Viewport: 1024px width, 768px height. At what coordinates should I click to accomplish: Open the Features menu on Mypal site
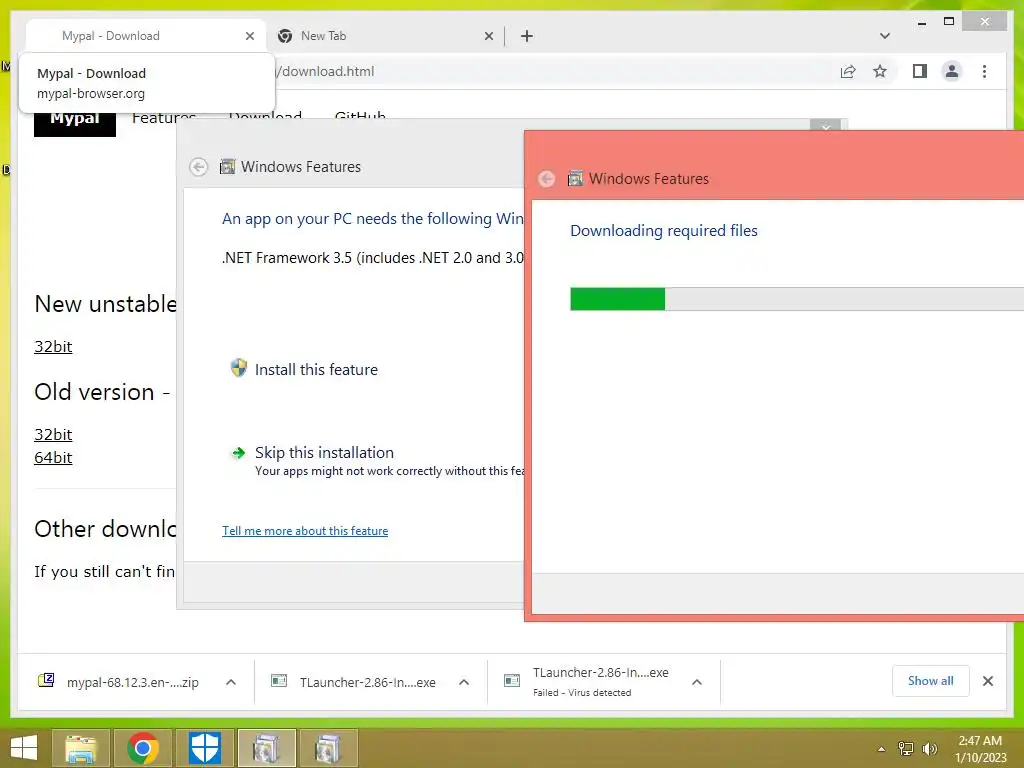click(x=164, y=118)
